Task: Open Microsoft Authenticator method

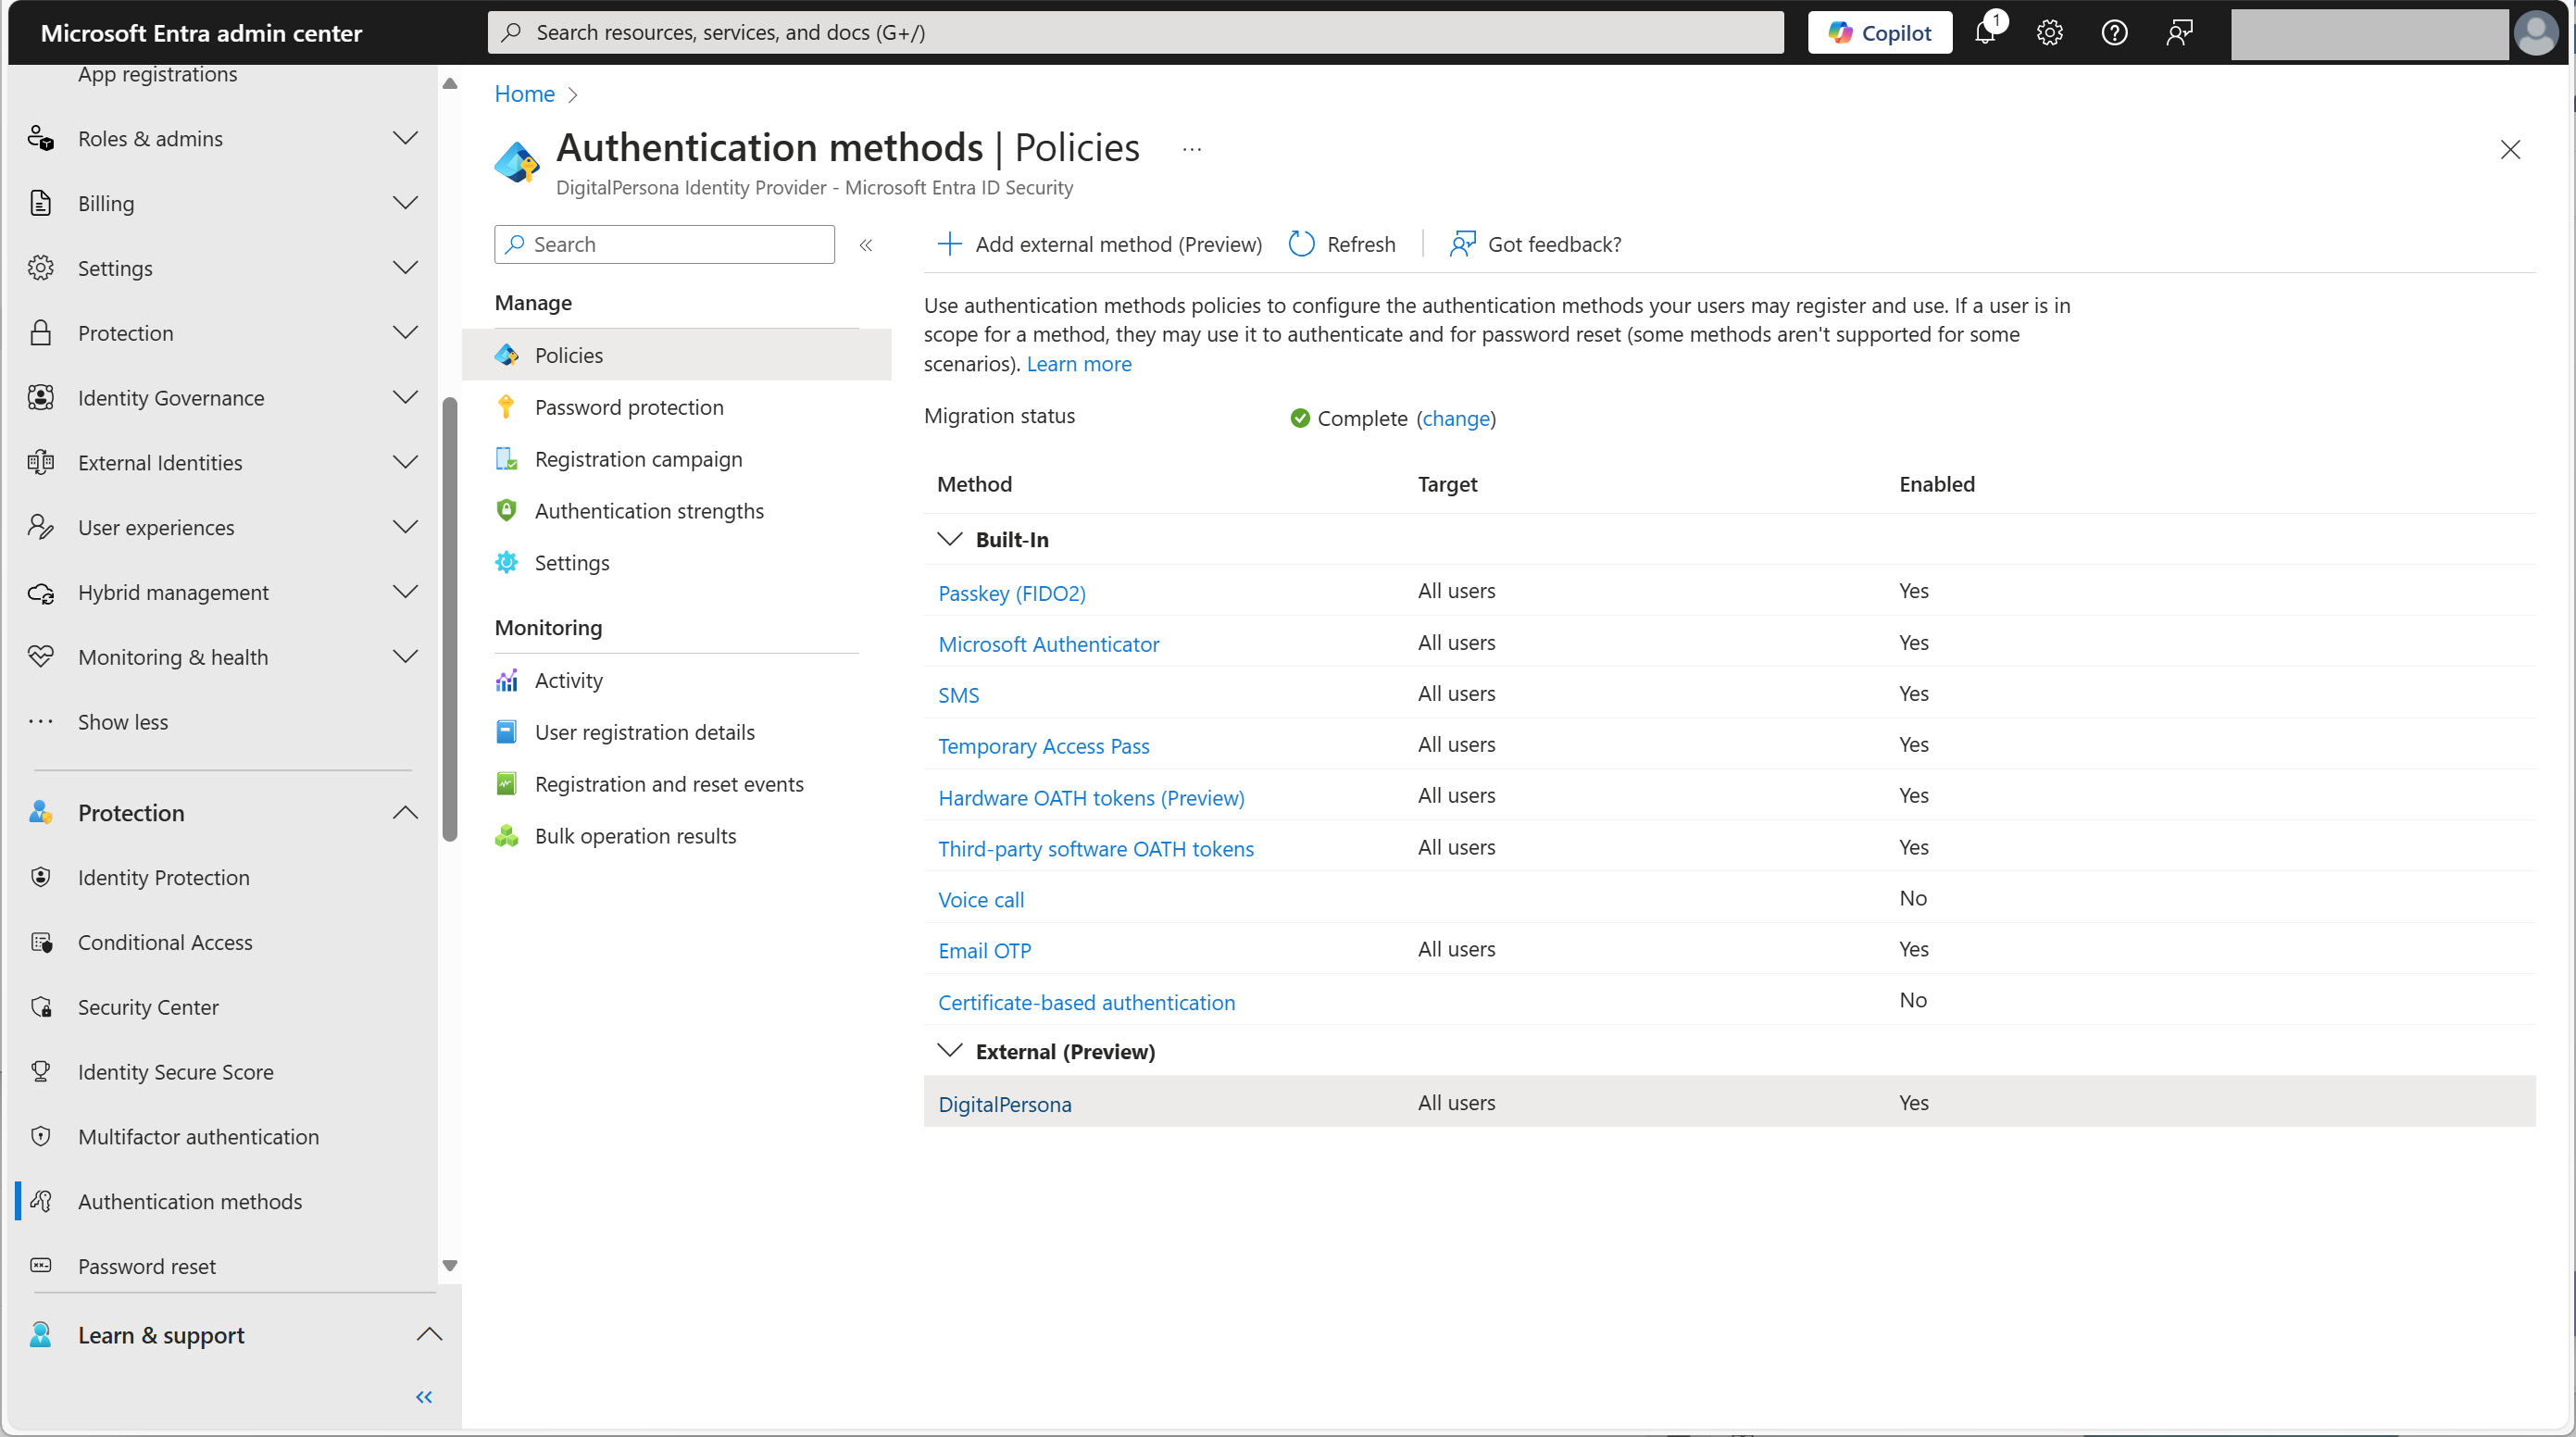Action: tap(1048, 644)
